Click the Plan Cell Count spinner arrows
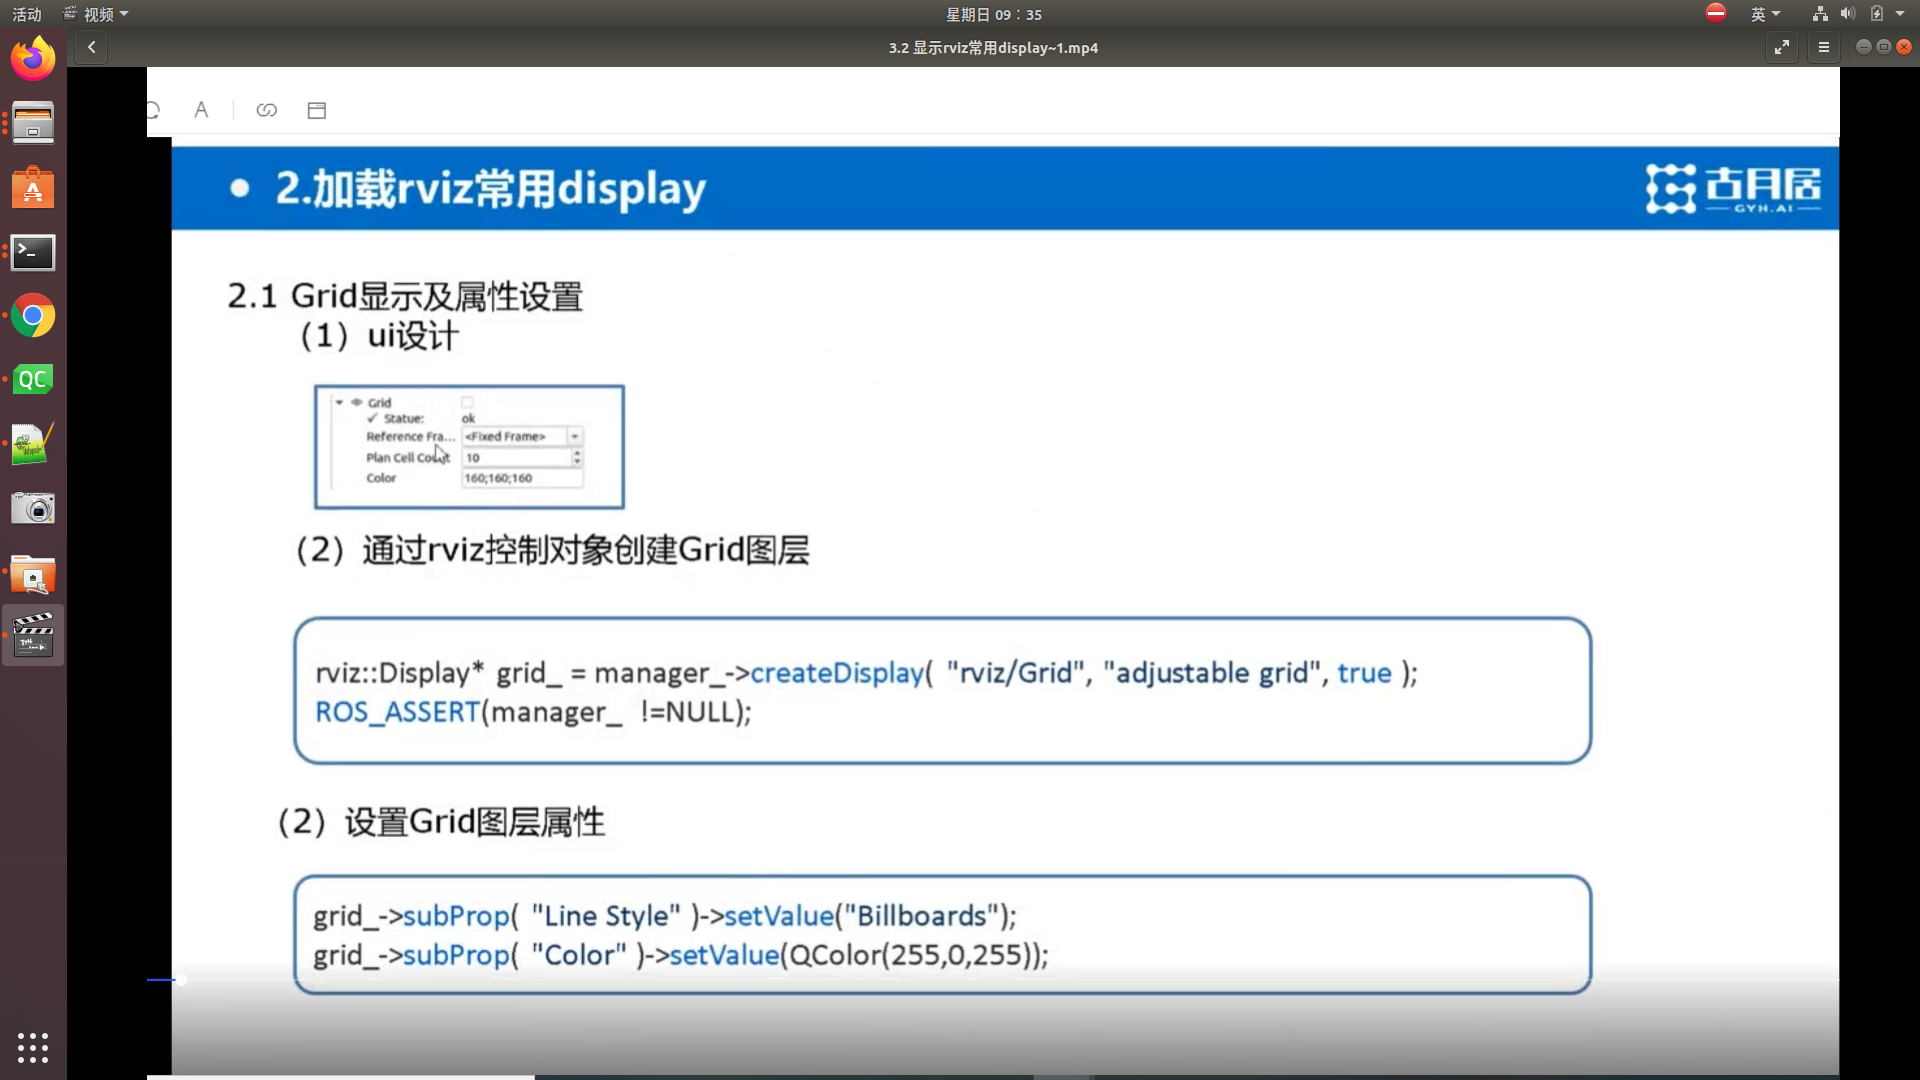Screen dimensions: 1920x1080 (x=577, y=457)
